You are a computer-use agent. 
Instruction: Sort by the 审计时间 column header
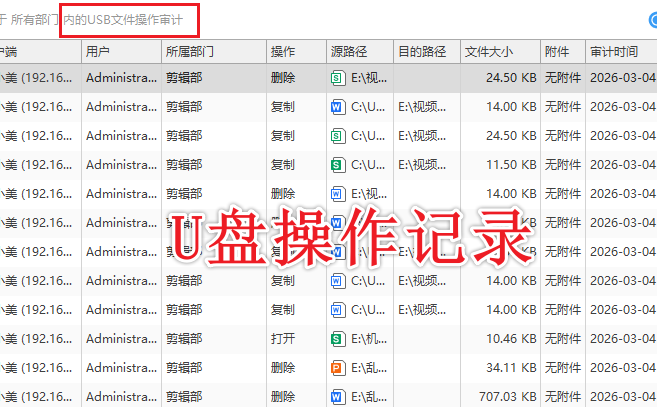pos(621,52)
